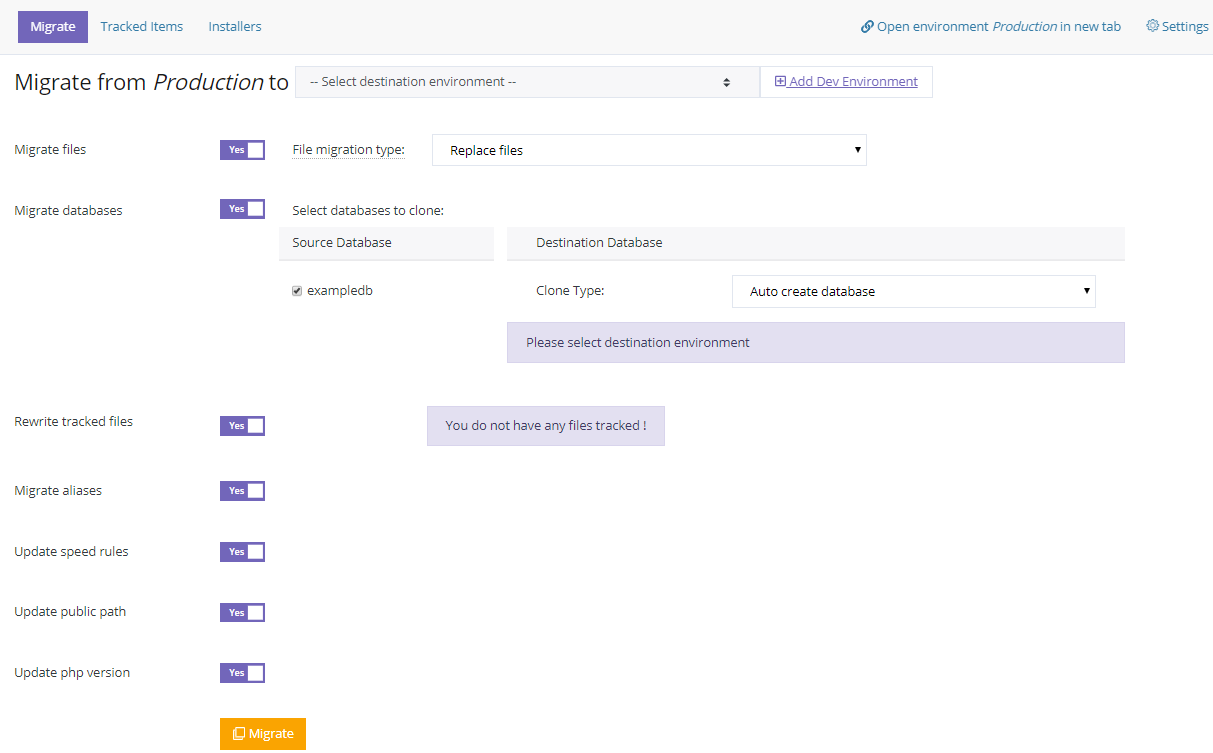Toggle the Migrate aliases switch
Viewport: 1213px width, 753px height.
click(242, 491)
